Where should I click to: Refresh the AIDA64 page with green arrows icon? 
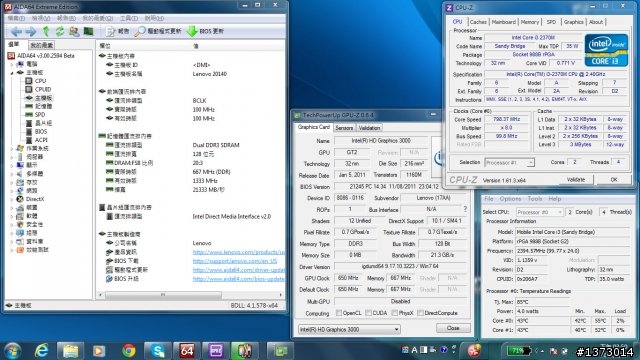pyautogui.click(x=60, y=31)
